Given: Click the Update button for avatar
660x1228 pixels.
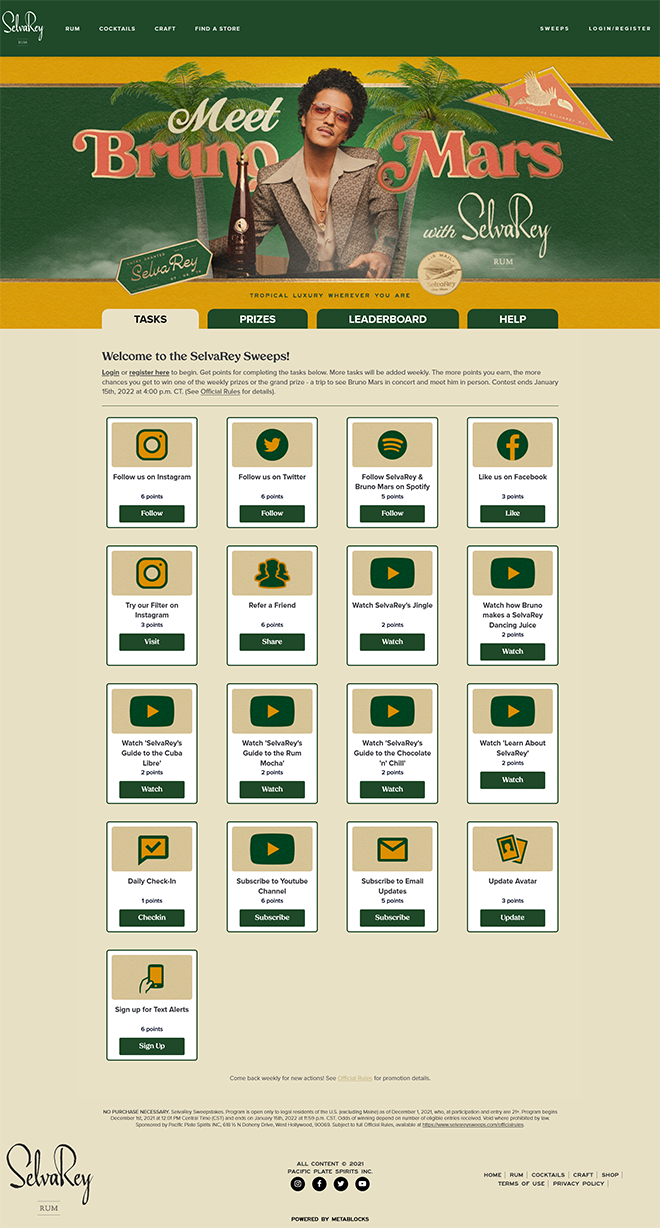Looking at the screenshot, I should pyautogui.click(x=512, y=917).
